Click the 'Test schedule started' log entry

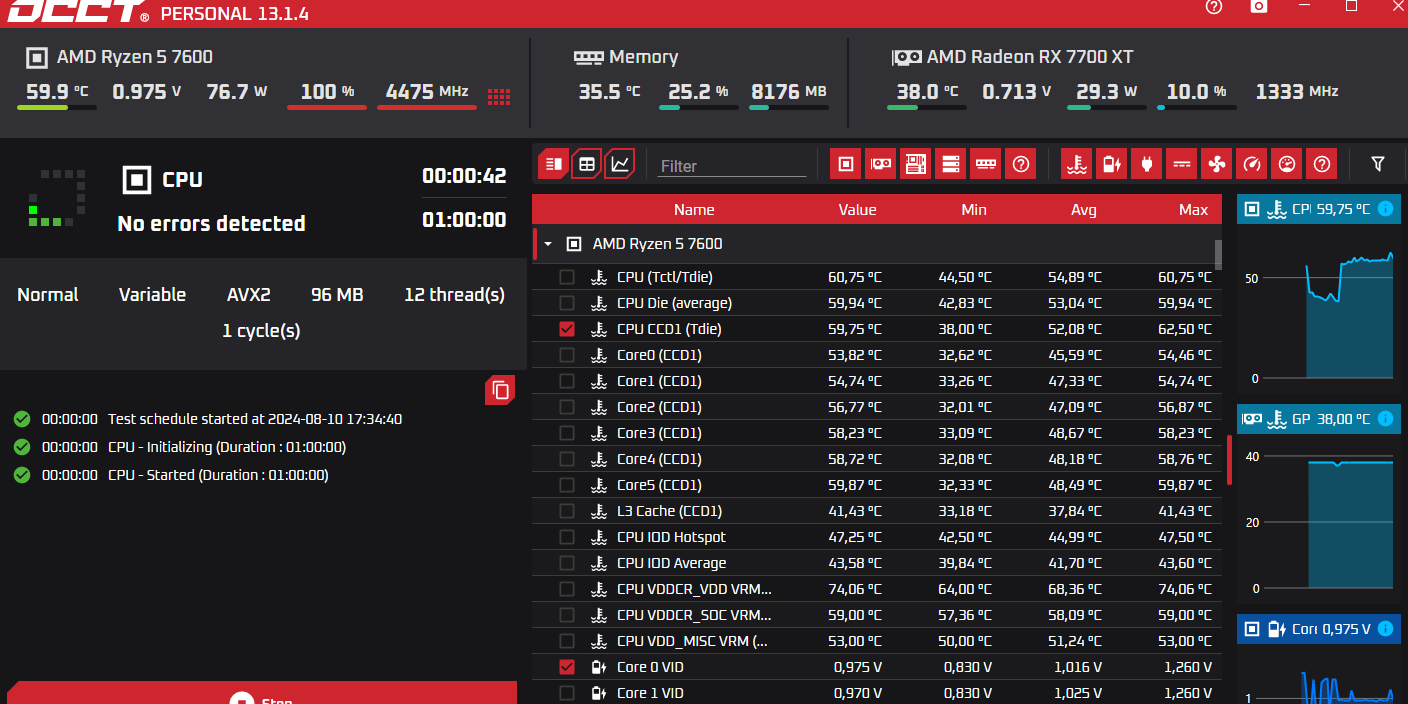(x=255, y=419)
